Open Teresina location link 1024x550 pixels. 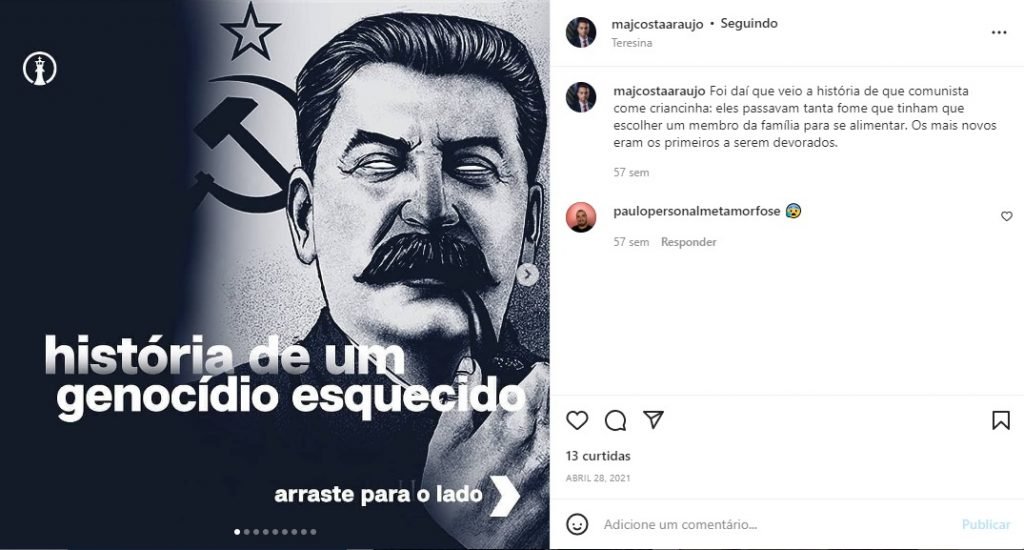click(x=632, y=42)
